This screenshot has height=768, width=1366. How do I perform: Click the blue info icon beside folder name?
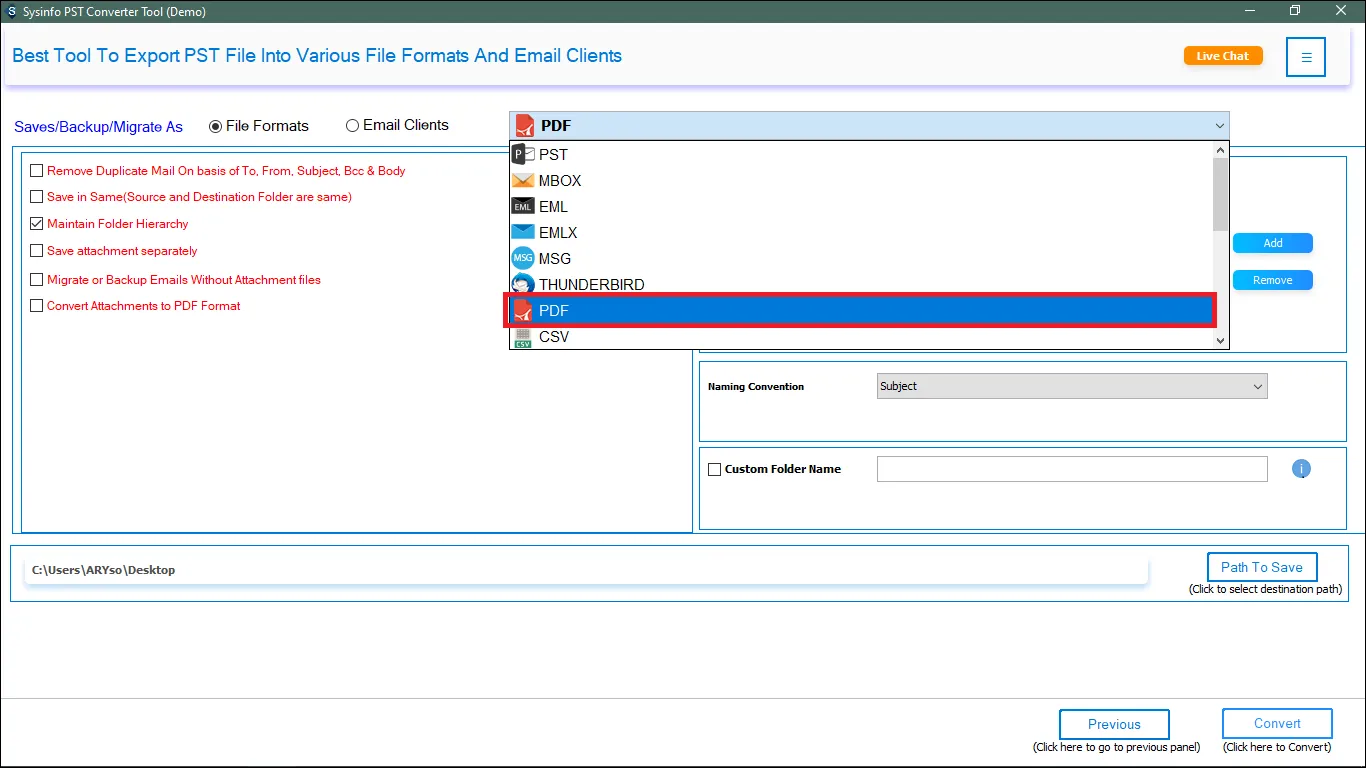[1301, 469]
